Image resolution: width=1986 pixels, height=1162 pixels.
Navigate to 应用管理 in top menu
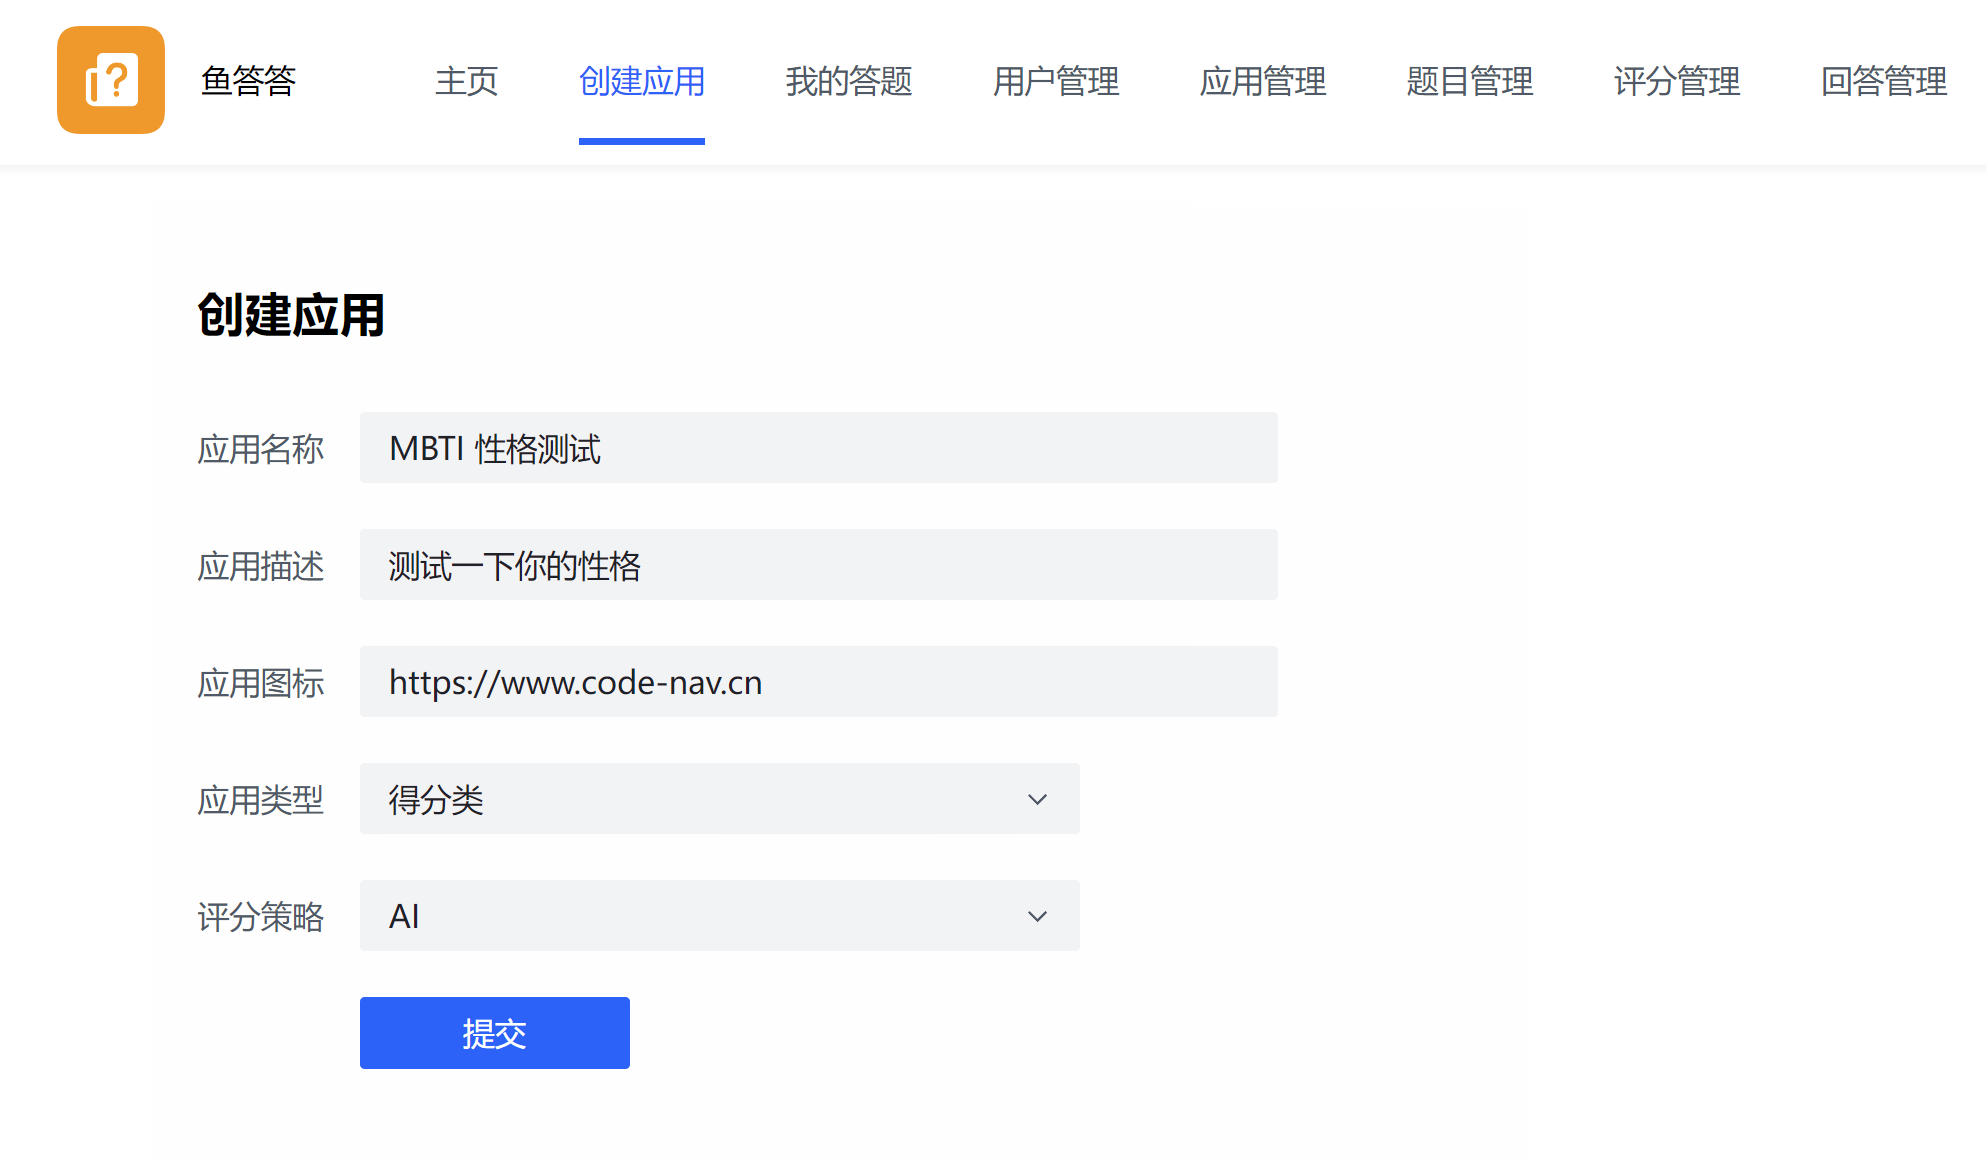[1262, 81]
